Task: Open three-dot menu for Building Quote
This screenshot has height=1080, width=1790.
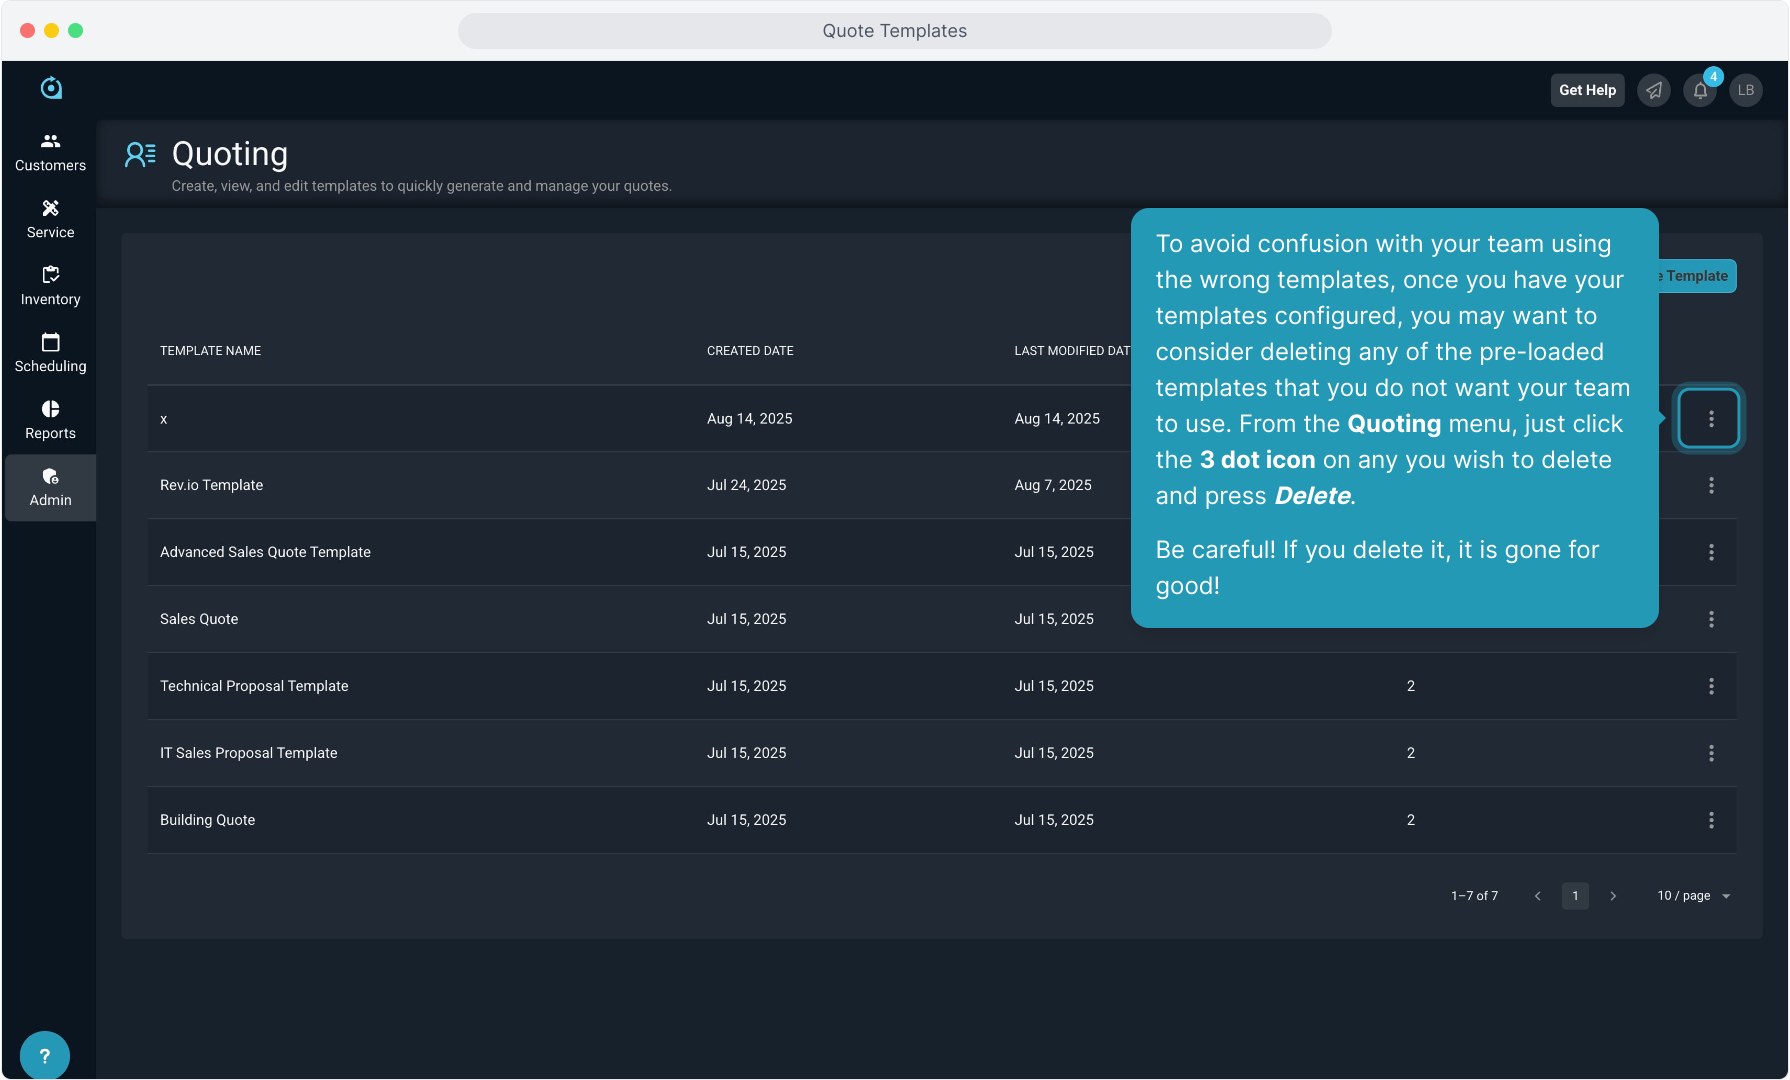Action: coord(1711,820)
